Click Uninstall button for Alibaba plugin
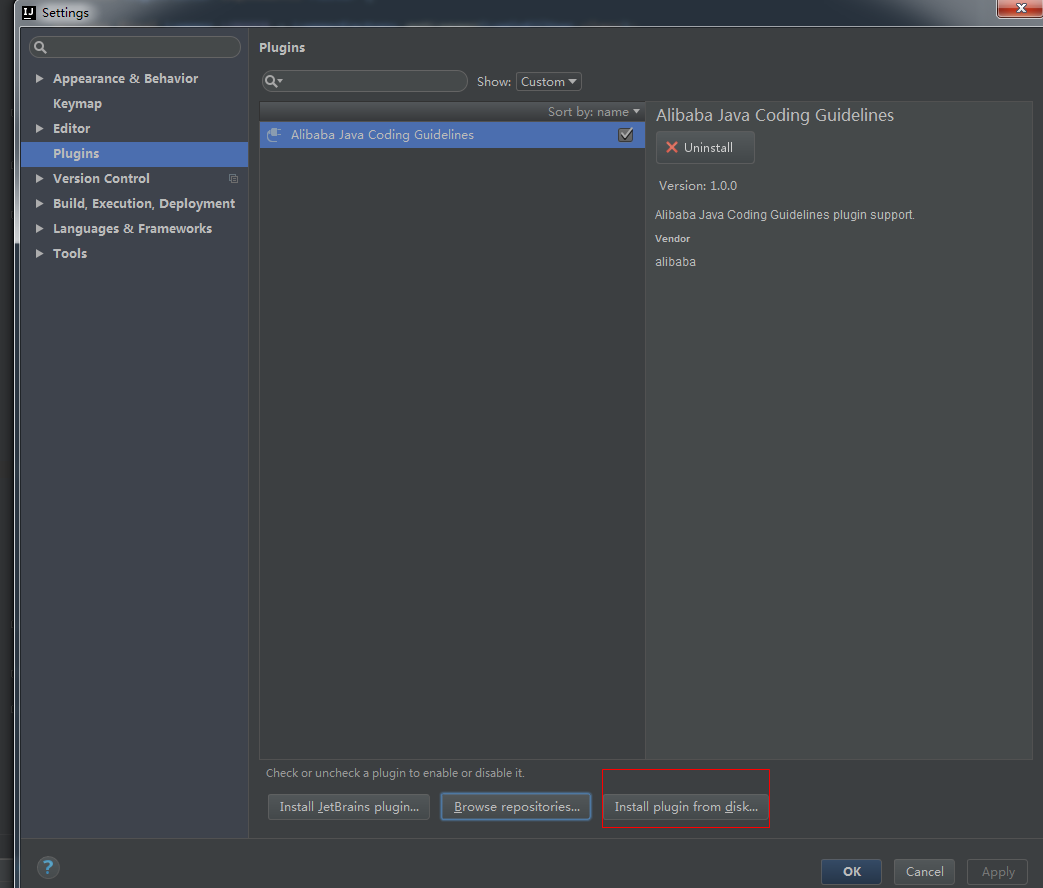 [x=705, y=148]
